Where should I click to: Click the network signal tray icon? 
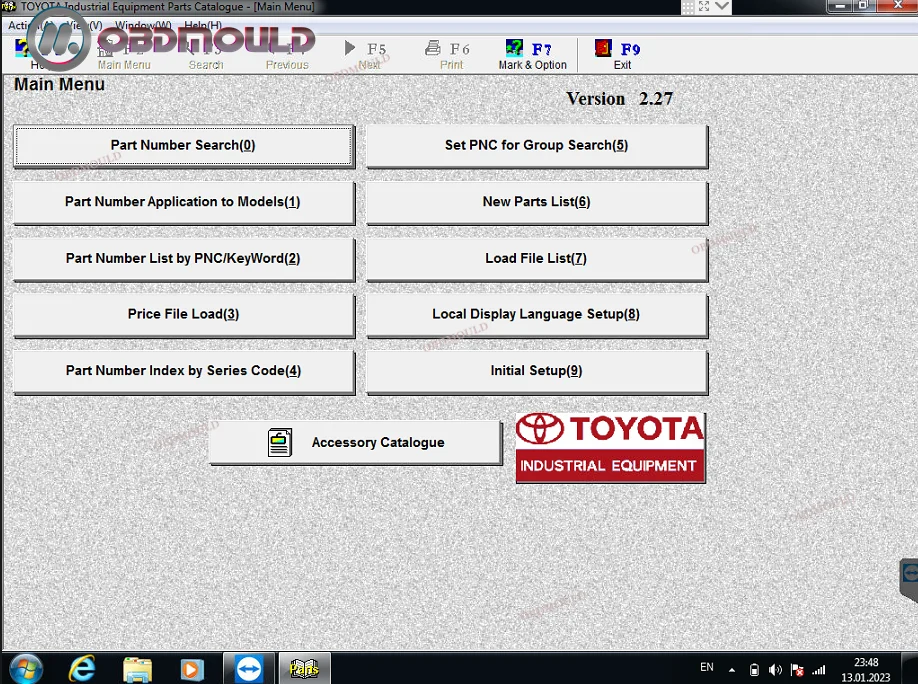point(818,669)
